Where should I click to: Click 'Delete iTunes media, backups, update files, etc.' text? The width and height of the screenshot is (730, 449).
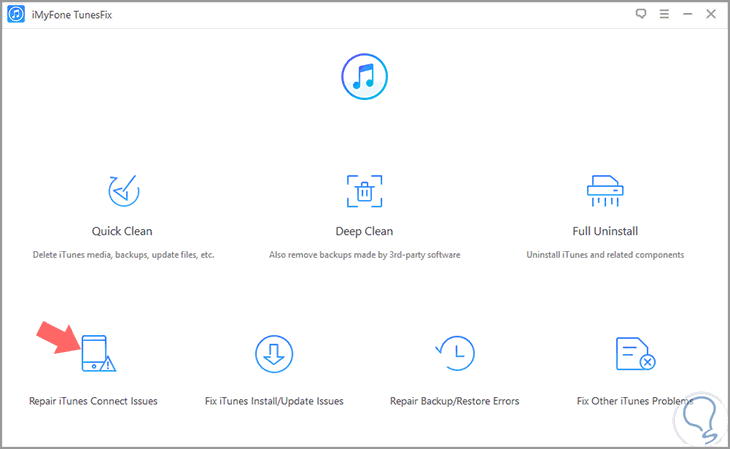[123, 255]
